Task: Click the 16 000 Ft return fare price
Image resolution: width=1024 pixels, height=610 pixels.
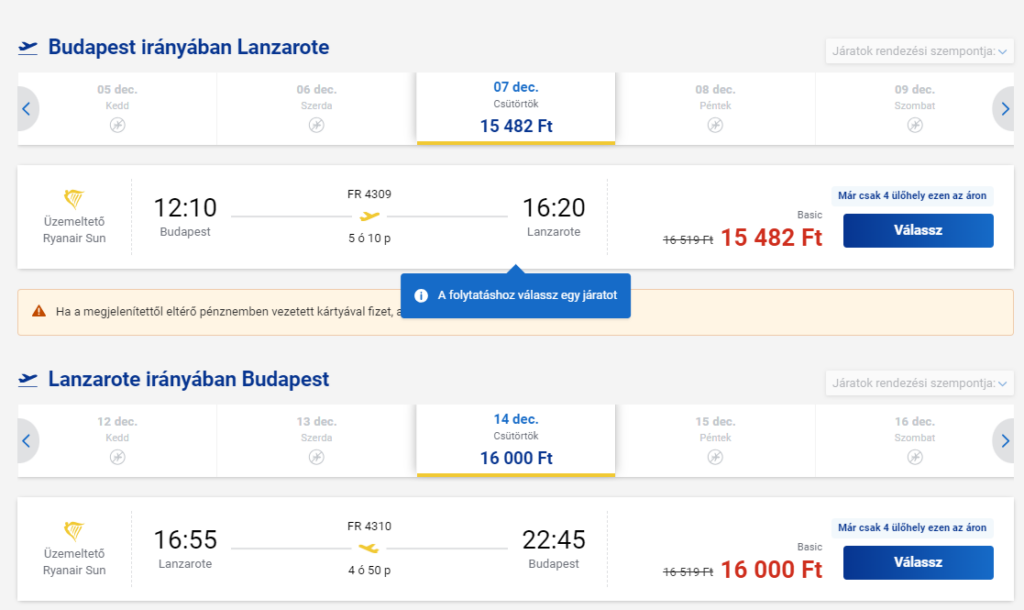Action: pyautogui.click(x=771, y=570)
